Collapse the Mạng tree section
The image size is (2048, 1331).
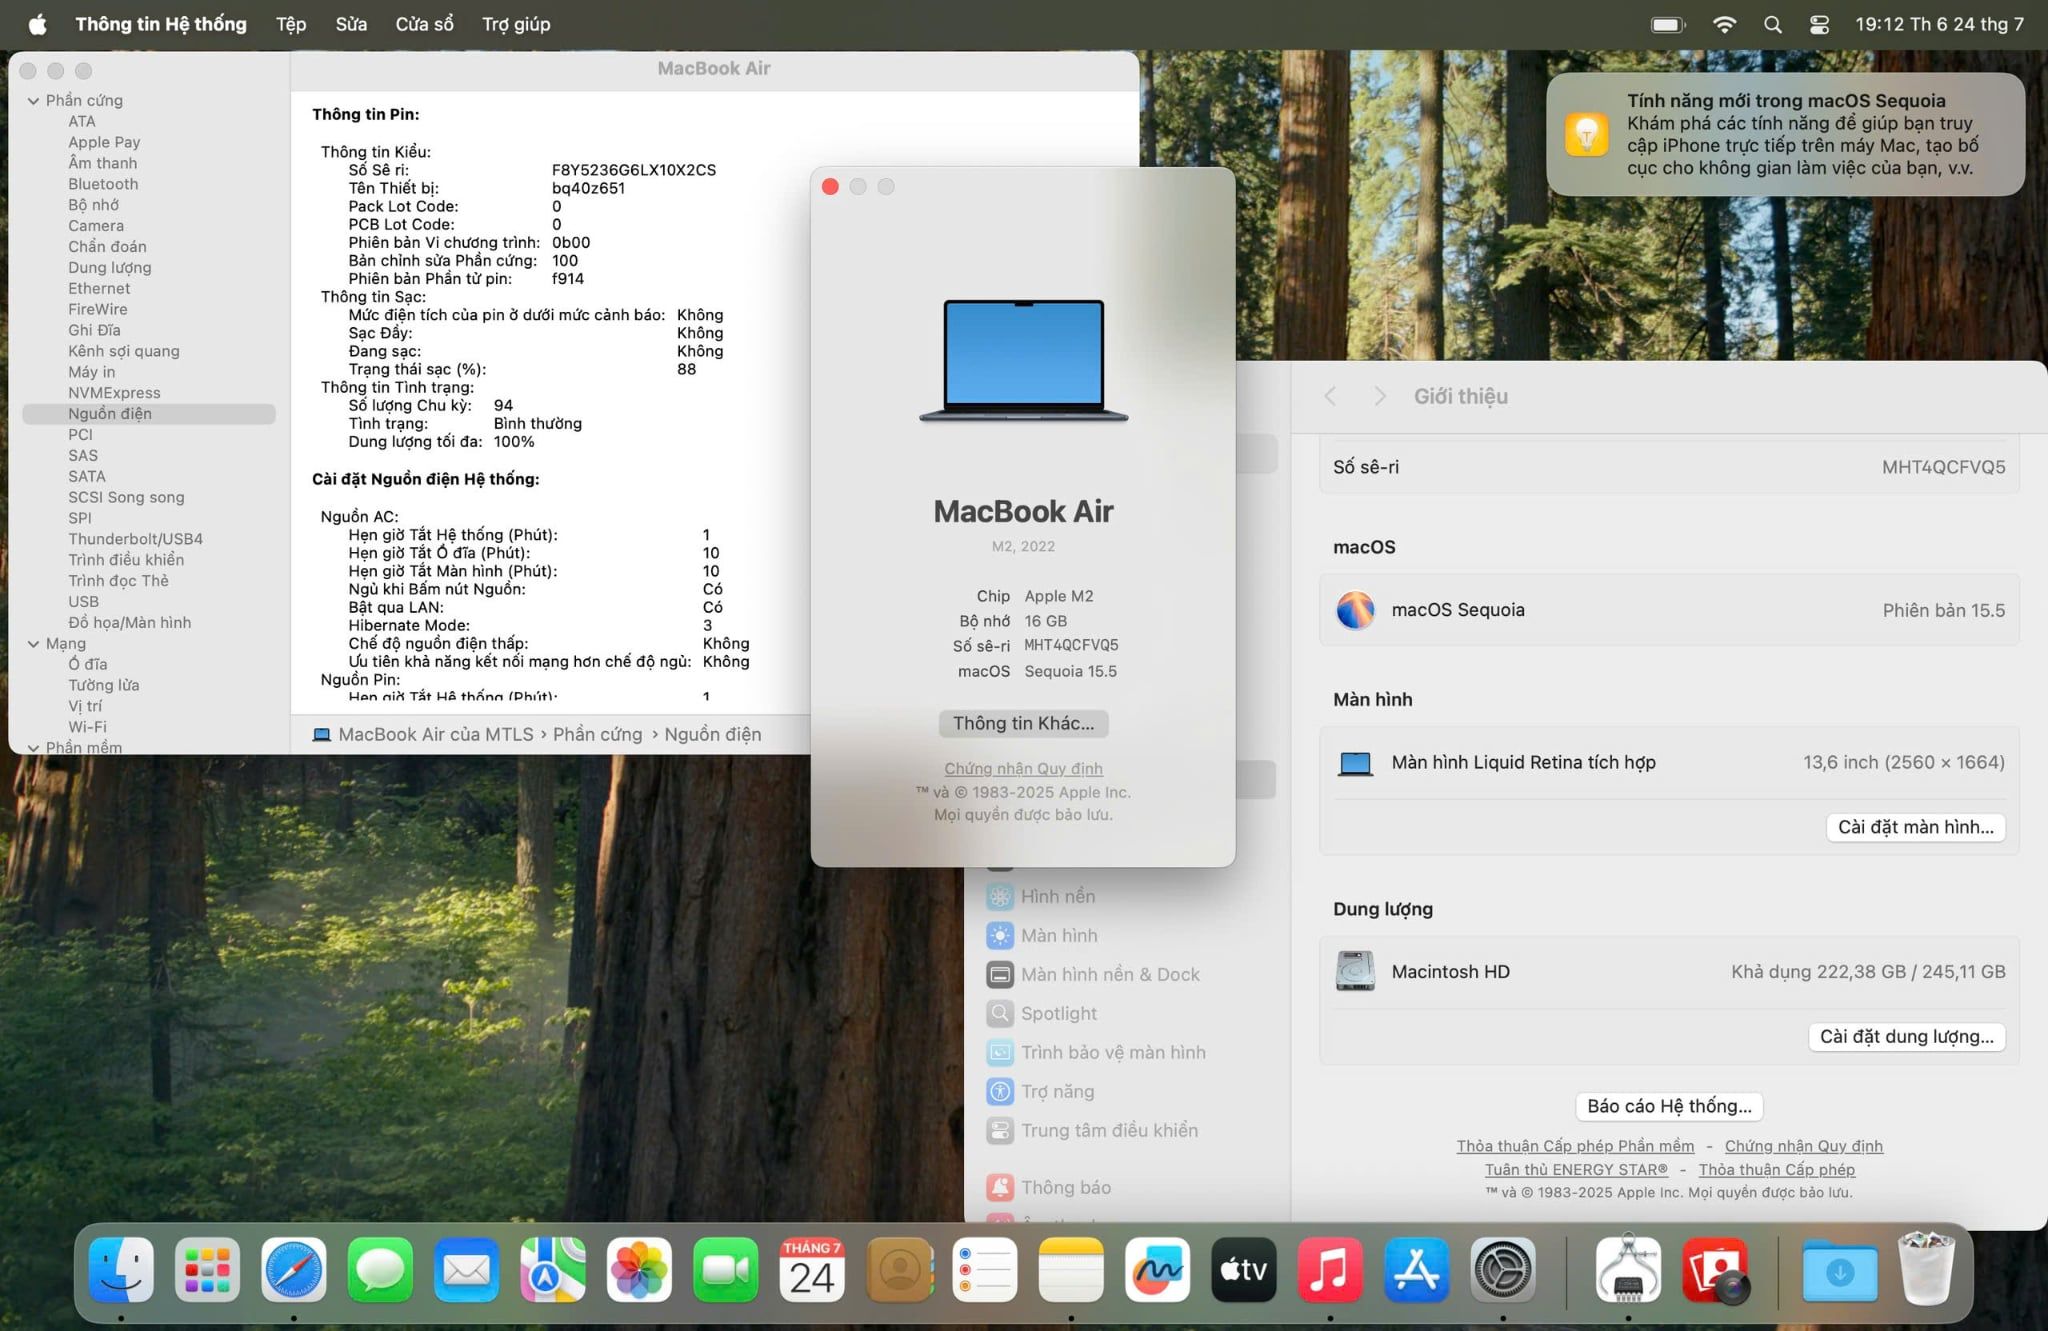[x=34, y=644]
